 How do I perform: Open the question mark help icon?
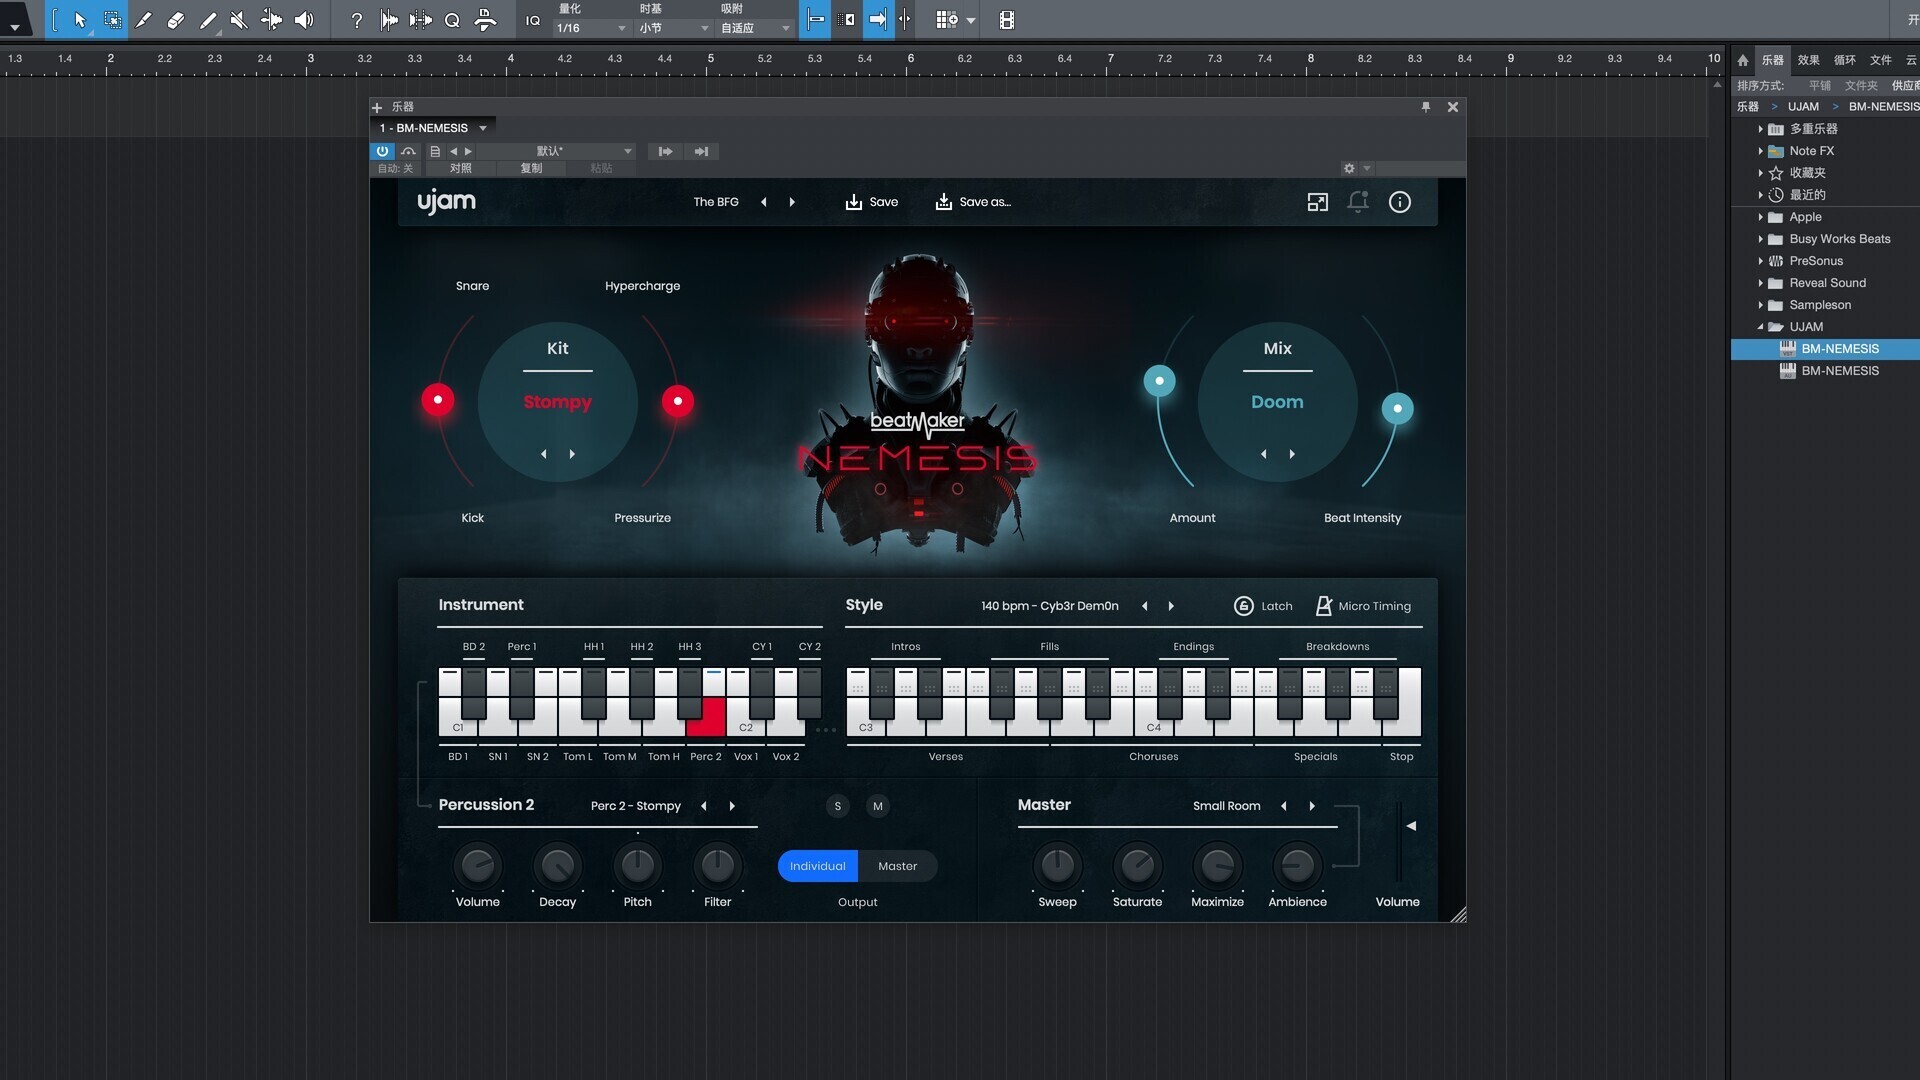pyautogui.click(x=357, y=19)
